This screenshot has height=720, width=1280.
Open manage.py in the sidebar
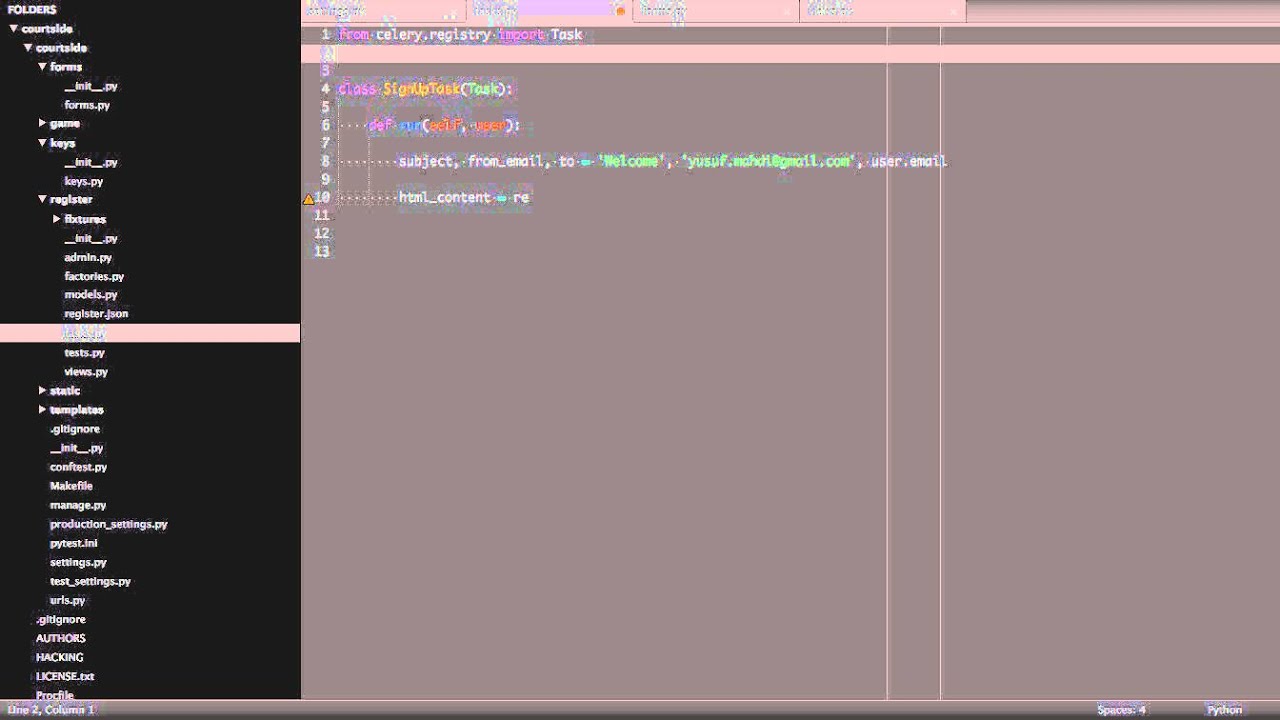coord(78,505)
